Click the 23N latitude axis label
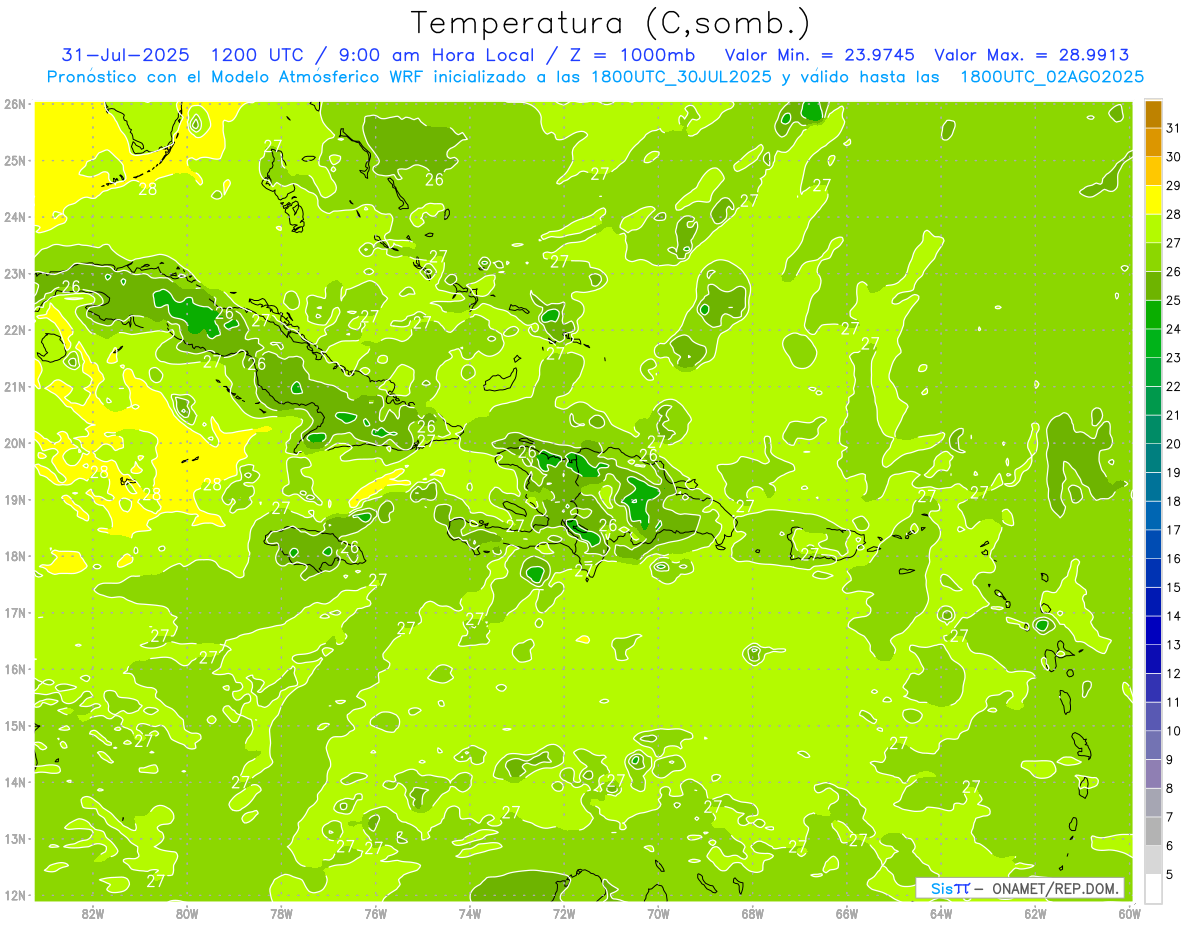The image size is (1200, 927). (15, 274)
